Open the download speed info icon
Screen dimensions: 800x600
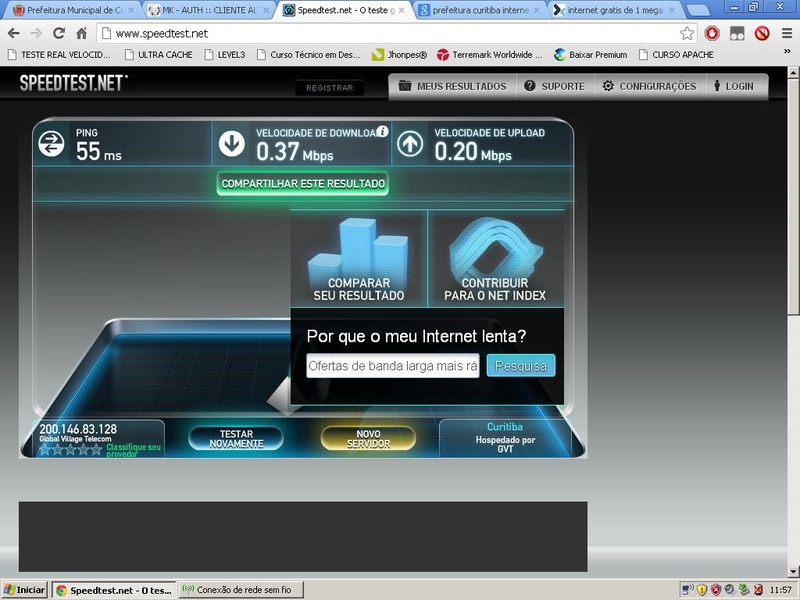pyautogui.click(x=383, y=132)
